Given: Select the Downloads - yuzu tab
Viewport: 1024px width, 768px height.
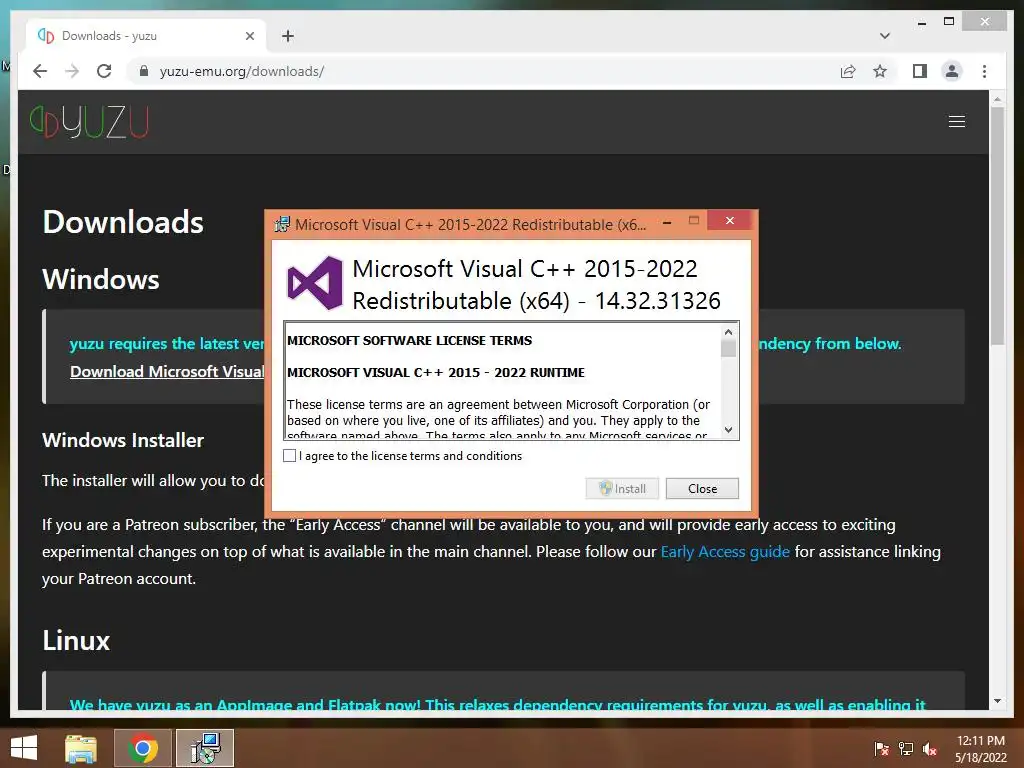Looking at the screenshot, I should pyautogui.click(x=146, y=36).
